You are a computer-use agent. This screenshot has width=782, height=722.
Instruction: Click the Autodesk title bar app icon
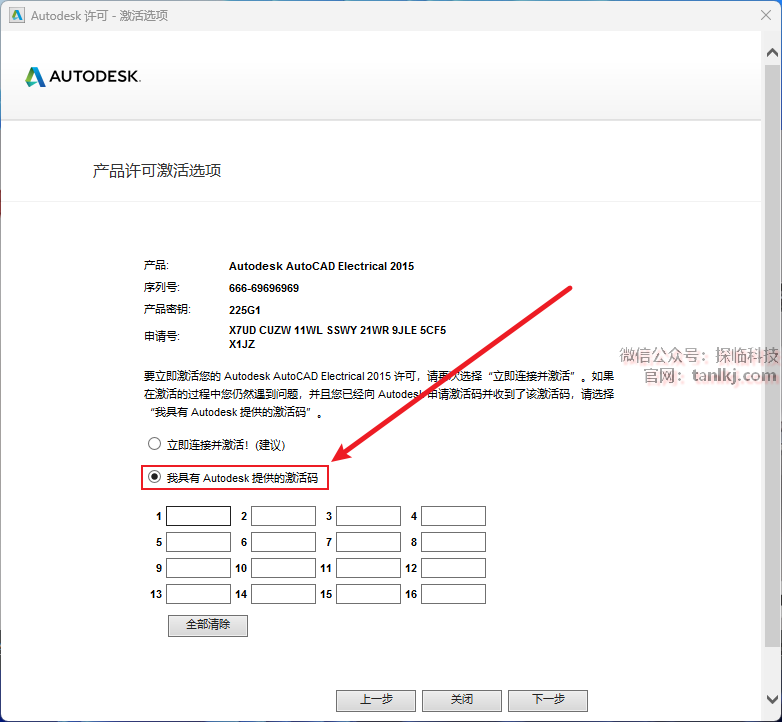17,15
